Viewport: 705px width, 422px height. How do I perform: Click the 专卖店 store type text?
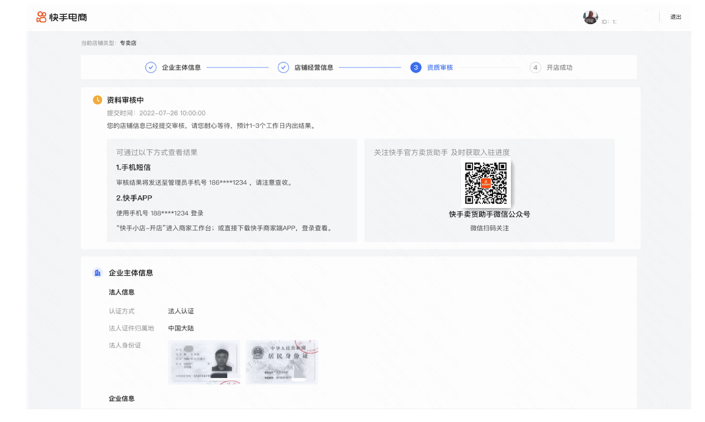click(128, 44)
